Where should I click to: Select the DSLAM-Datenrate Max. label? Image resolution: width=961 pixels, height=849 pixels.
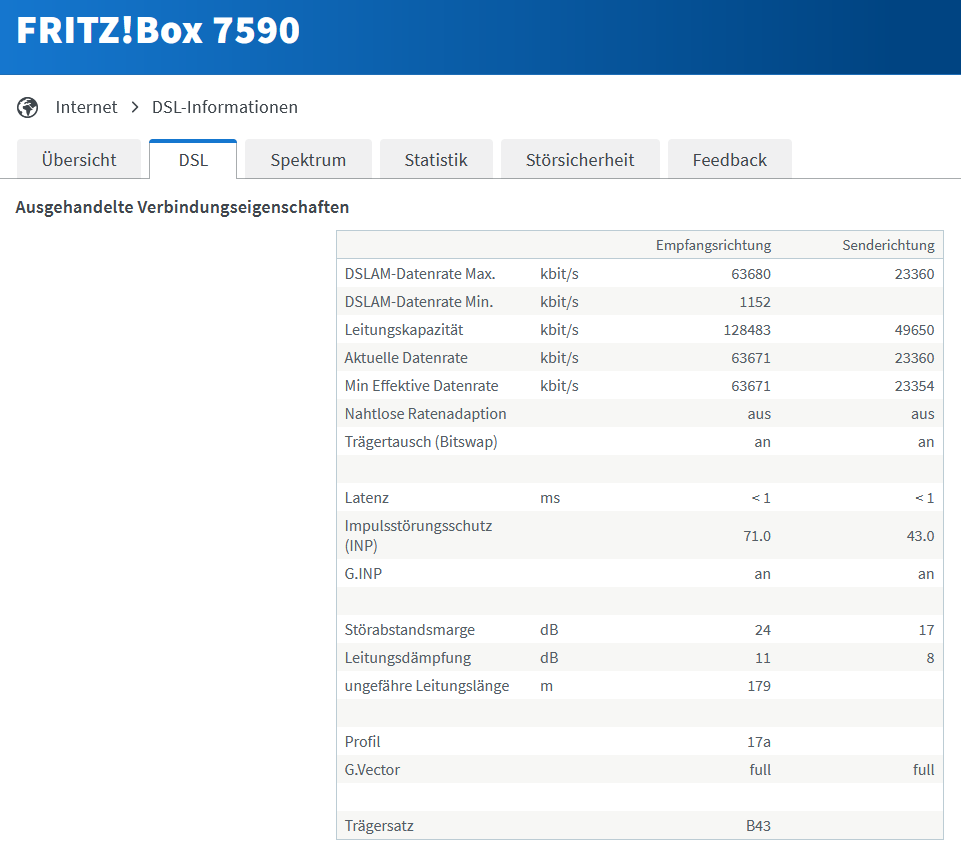(420, 274)
